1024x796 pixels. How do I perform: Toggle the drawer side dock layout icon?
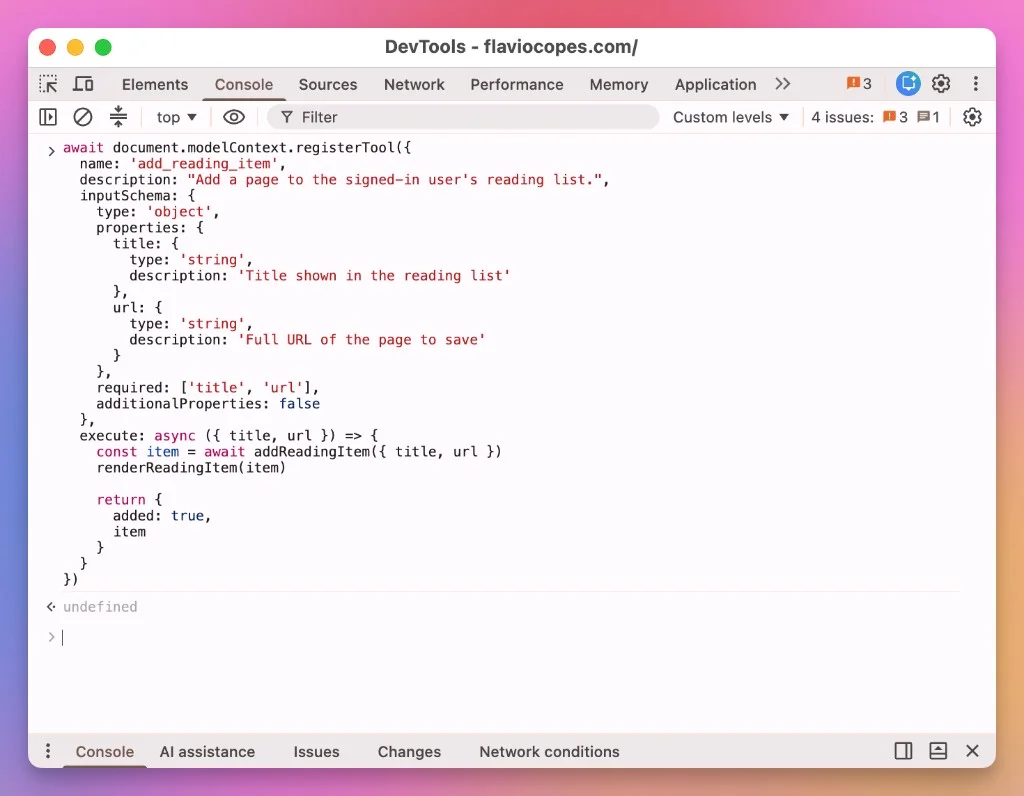click(x=903, y=751)
